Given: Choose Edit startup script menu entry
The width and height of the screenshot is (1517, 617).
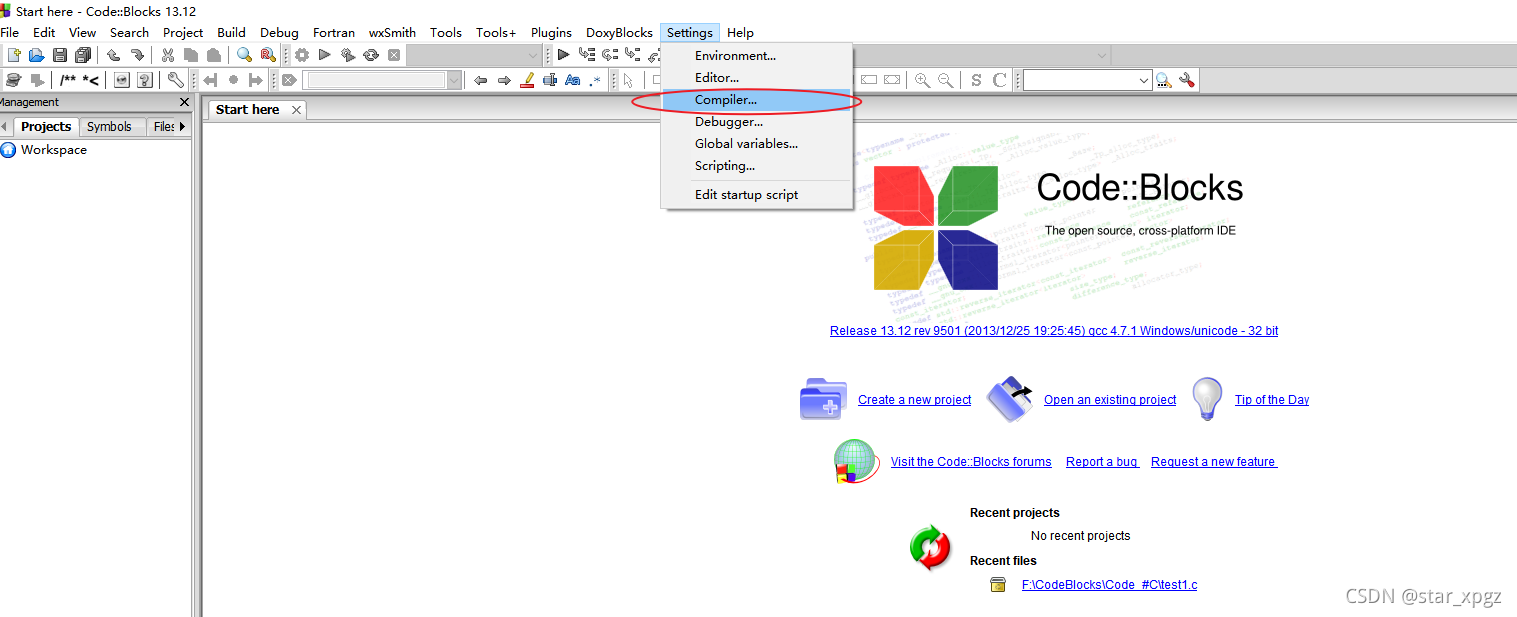Looking at the screenshot, I should pos(756,195).
